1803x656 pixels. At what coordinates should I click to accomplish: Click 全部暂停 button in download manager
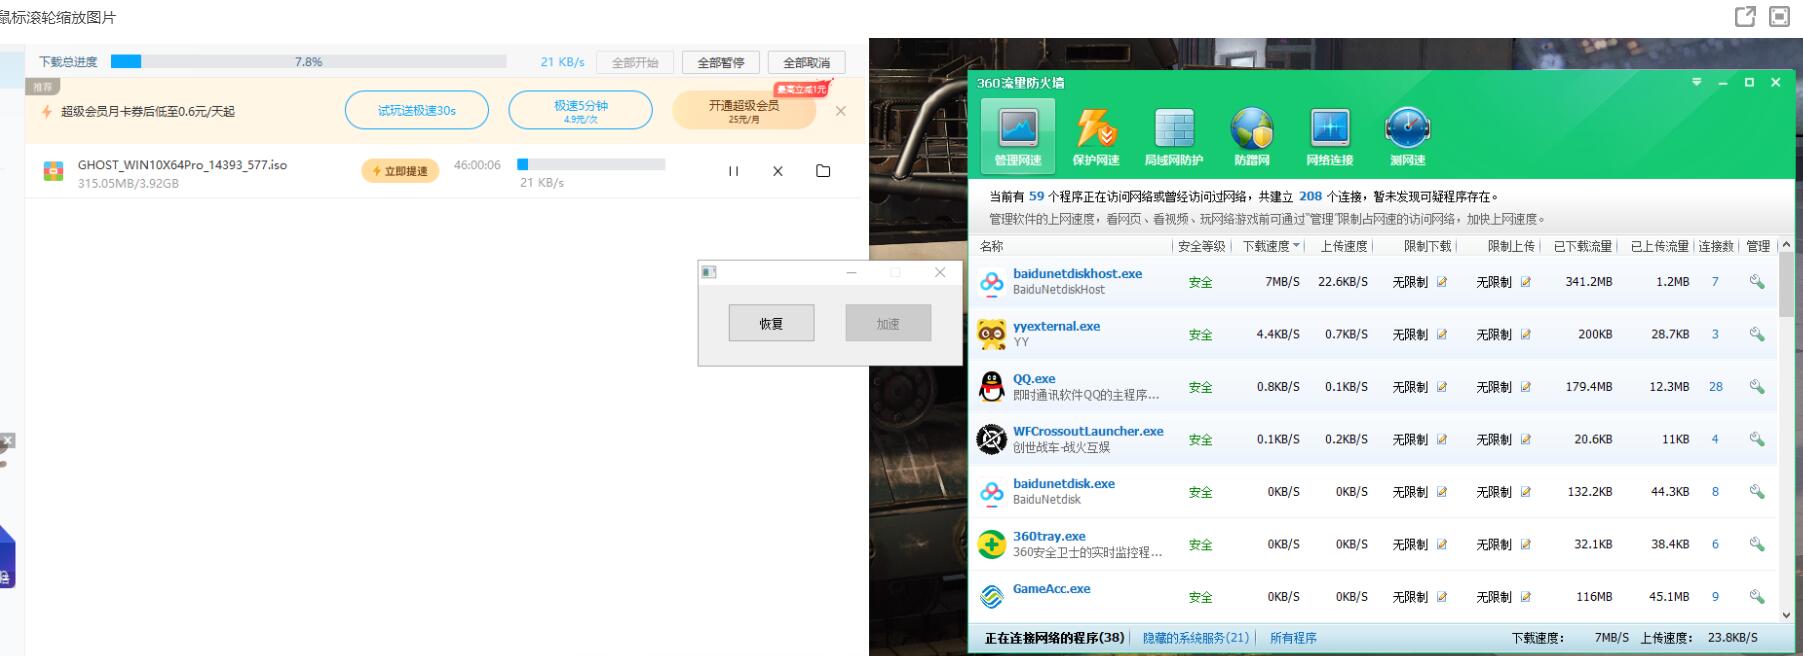pyautogui.click(x=721, y=62)
